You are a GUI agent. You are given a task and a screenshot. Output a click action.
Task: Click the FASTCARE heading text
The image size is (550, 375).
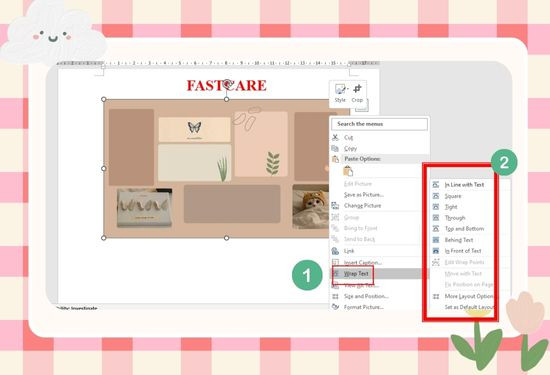click(227, 86)
